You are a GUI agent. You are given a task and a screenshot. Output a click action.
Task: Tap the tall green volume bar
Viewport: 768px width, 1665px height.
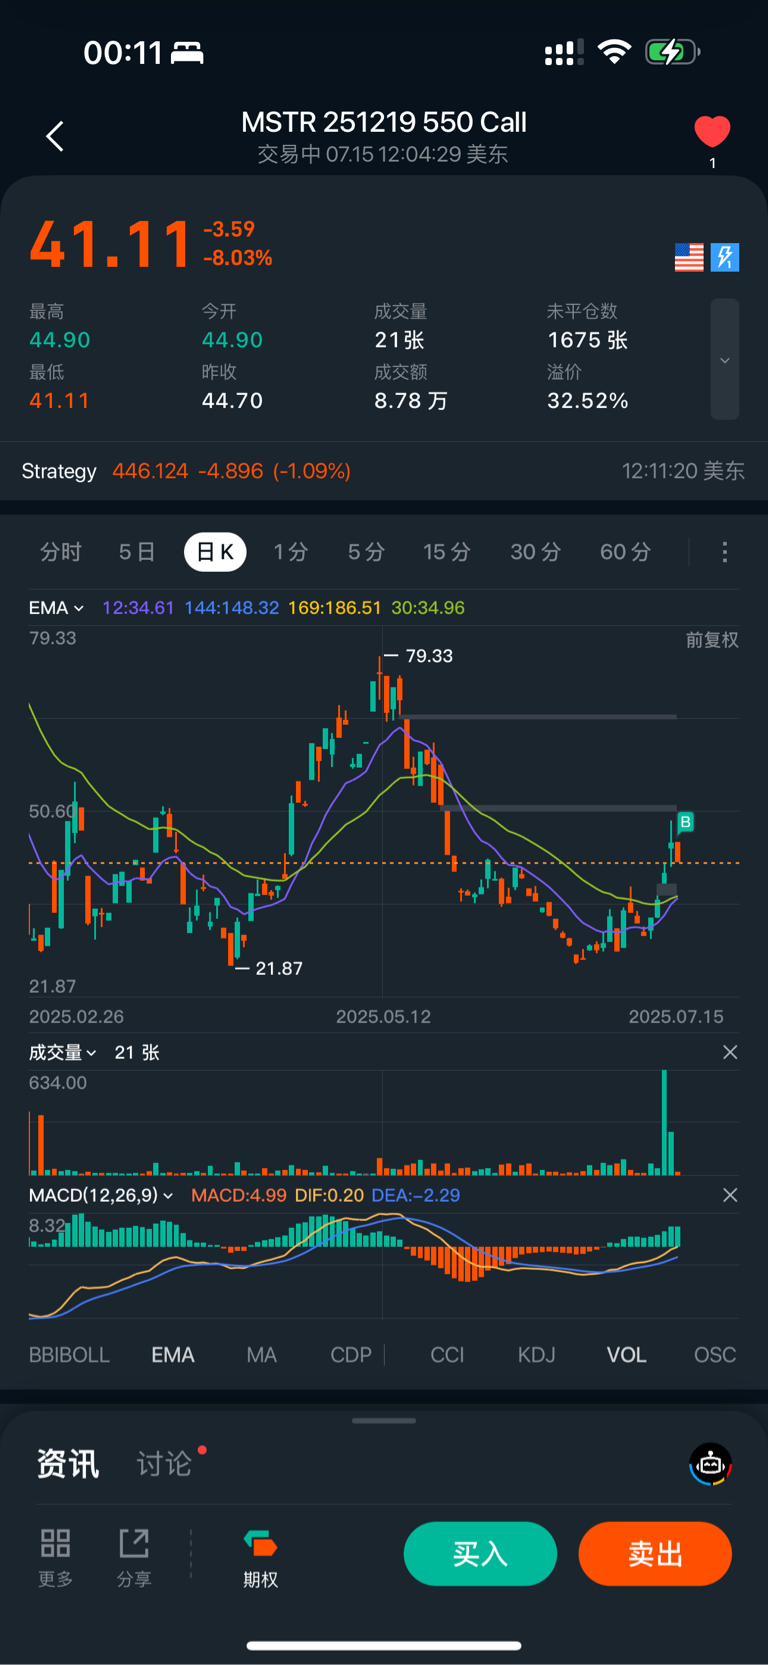[x=664, y=1122]
